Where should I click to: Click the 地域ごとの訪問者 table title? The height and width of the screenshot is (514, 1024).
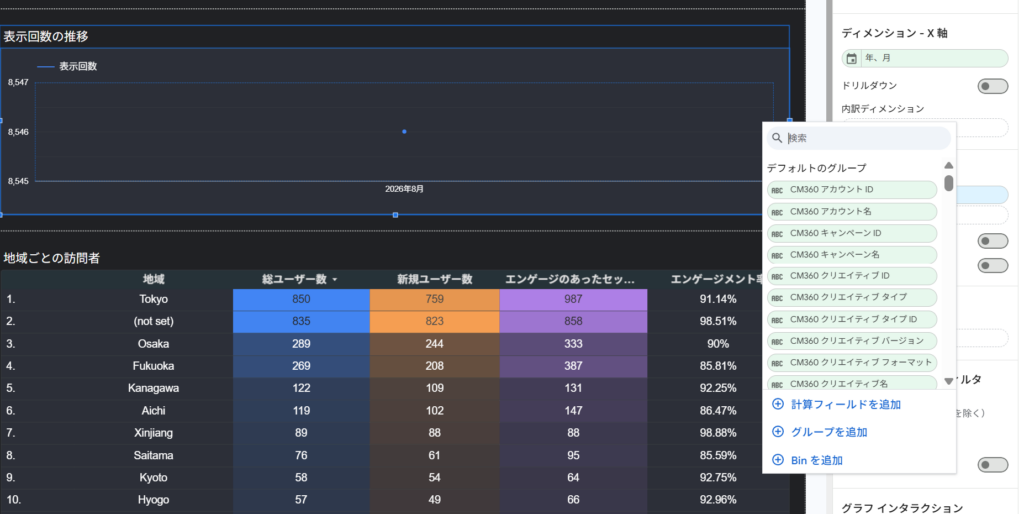[52, 258]
